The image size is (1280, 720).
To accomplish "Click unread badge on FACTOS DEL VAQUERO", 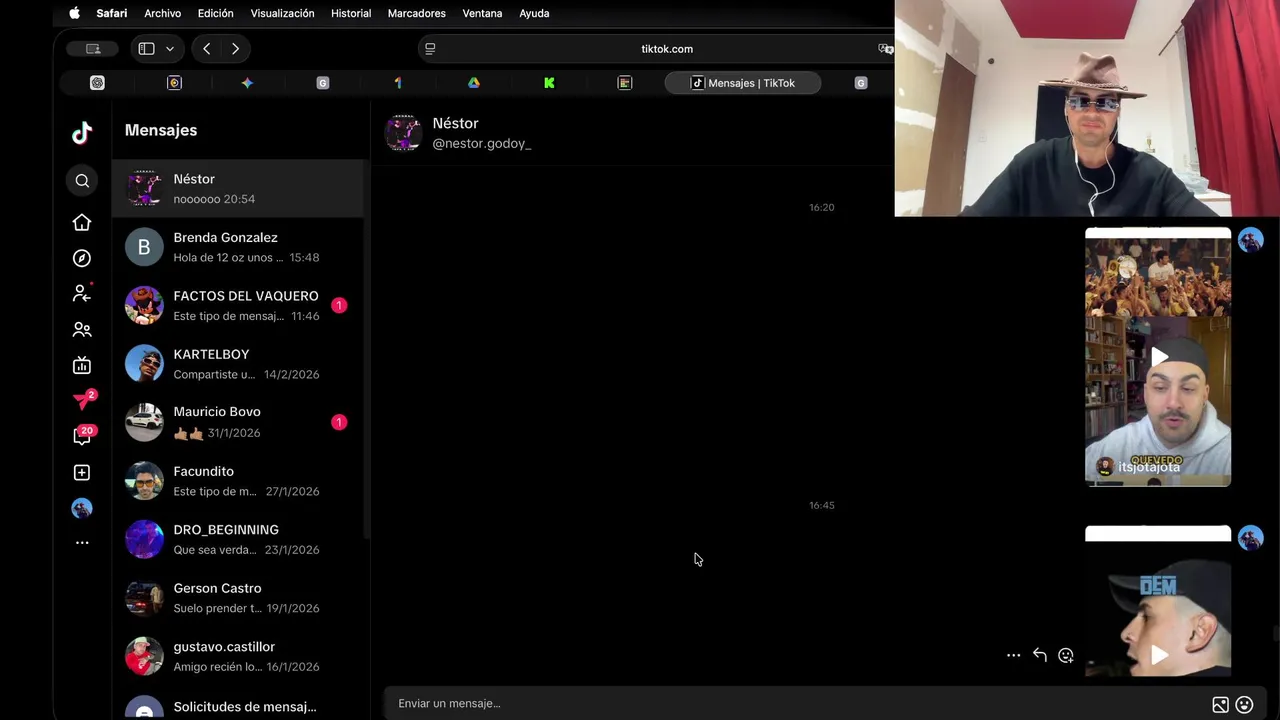I will click(x=339, y=305).
